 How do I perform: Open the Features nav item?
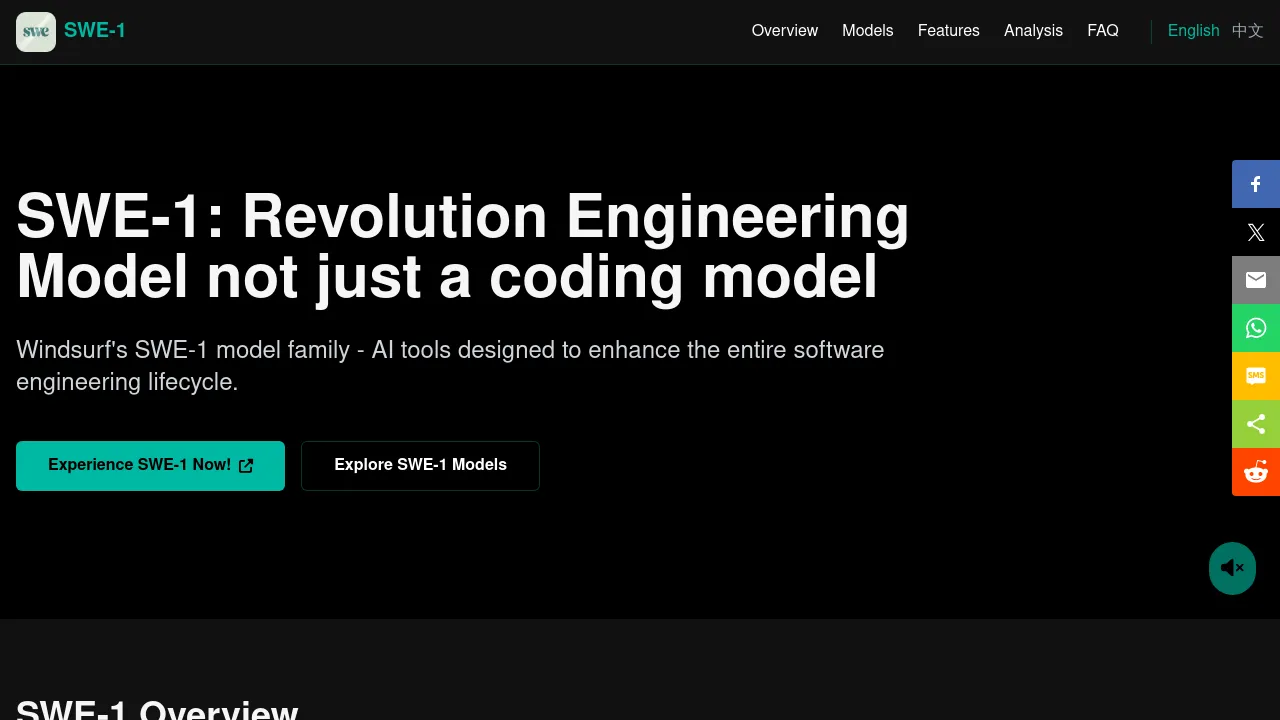(949, 31)
